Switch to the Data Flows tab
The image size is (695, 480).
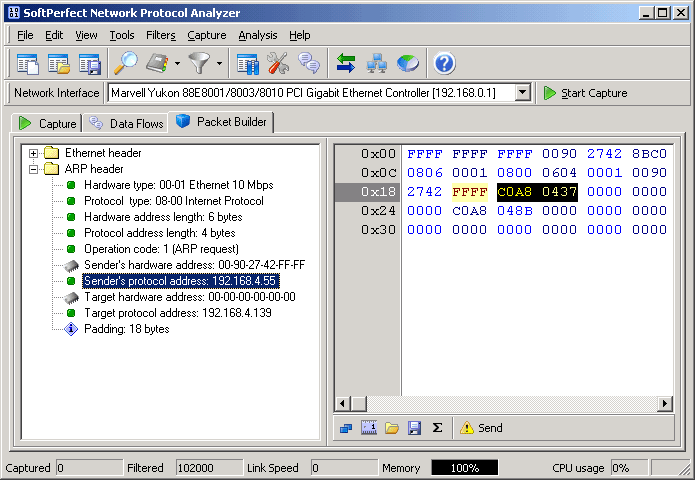pos(126,123)
